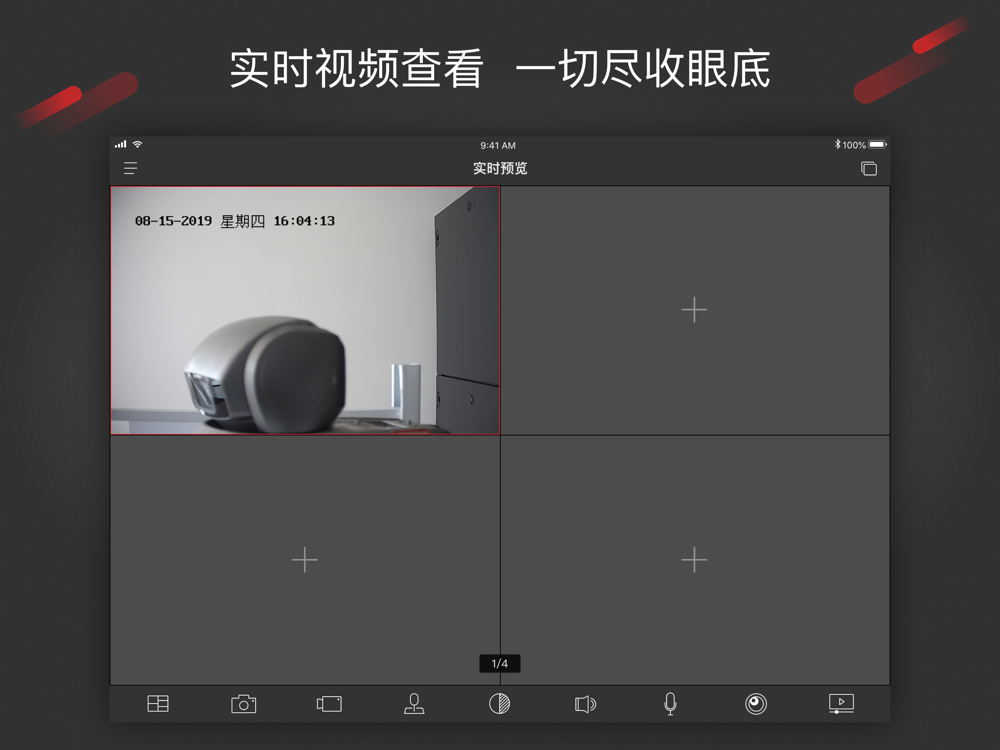This screenshot has width=1000, height=750.
Task: Switch to playback screen icon
Action: pos(841,703)
